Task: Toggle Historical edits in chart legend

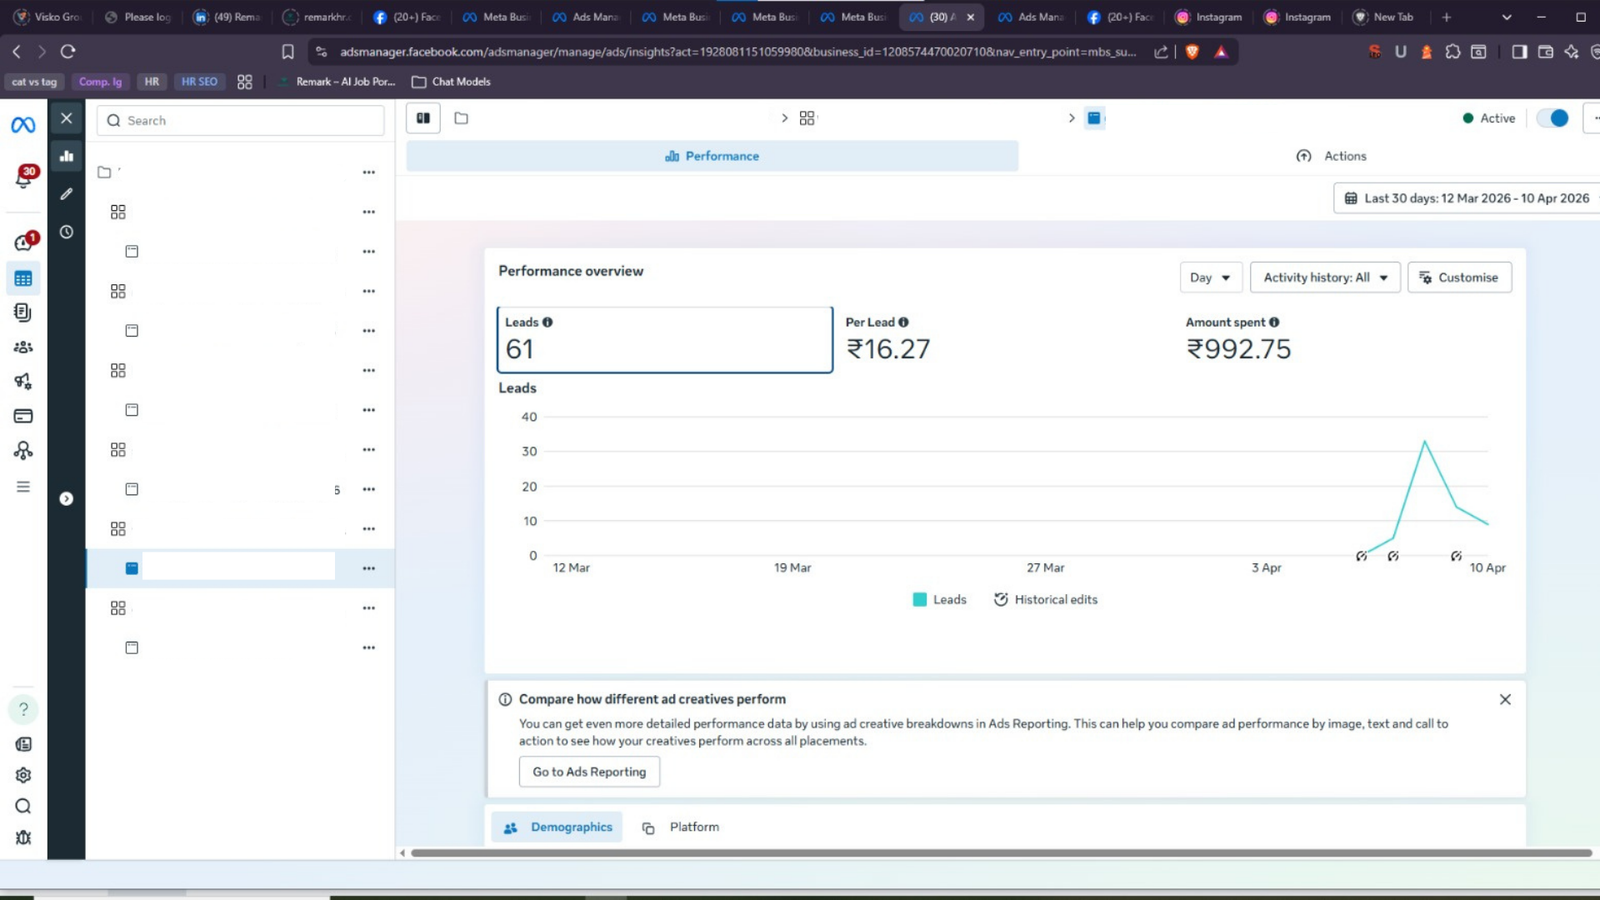Action: pyautogui.click(x=1045, y=600)
